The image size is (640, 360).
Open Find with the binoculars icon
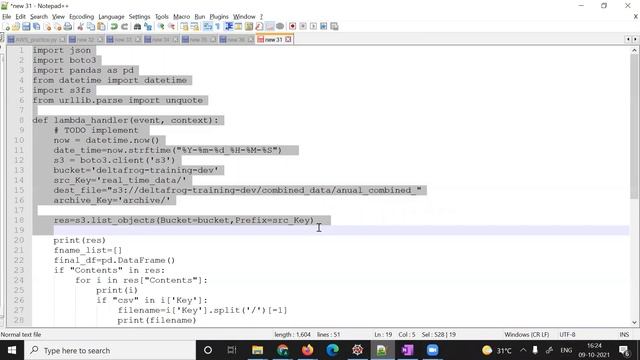(138, 27)
